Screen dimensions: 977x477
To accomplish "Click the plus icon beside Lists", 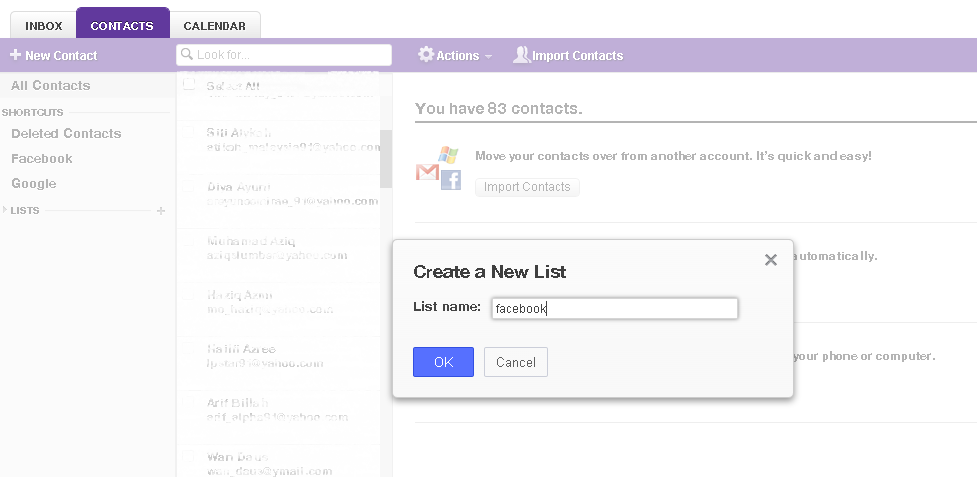I will (161, 211).
